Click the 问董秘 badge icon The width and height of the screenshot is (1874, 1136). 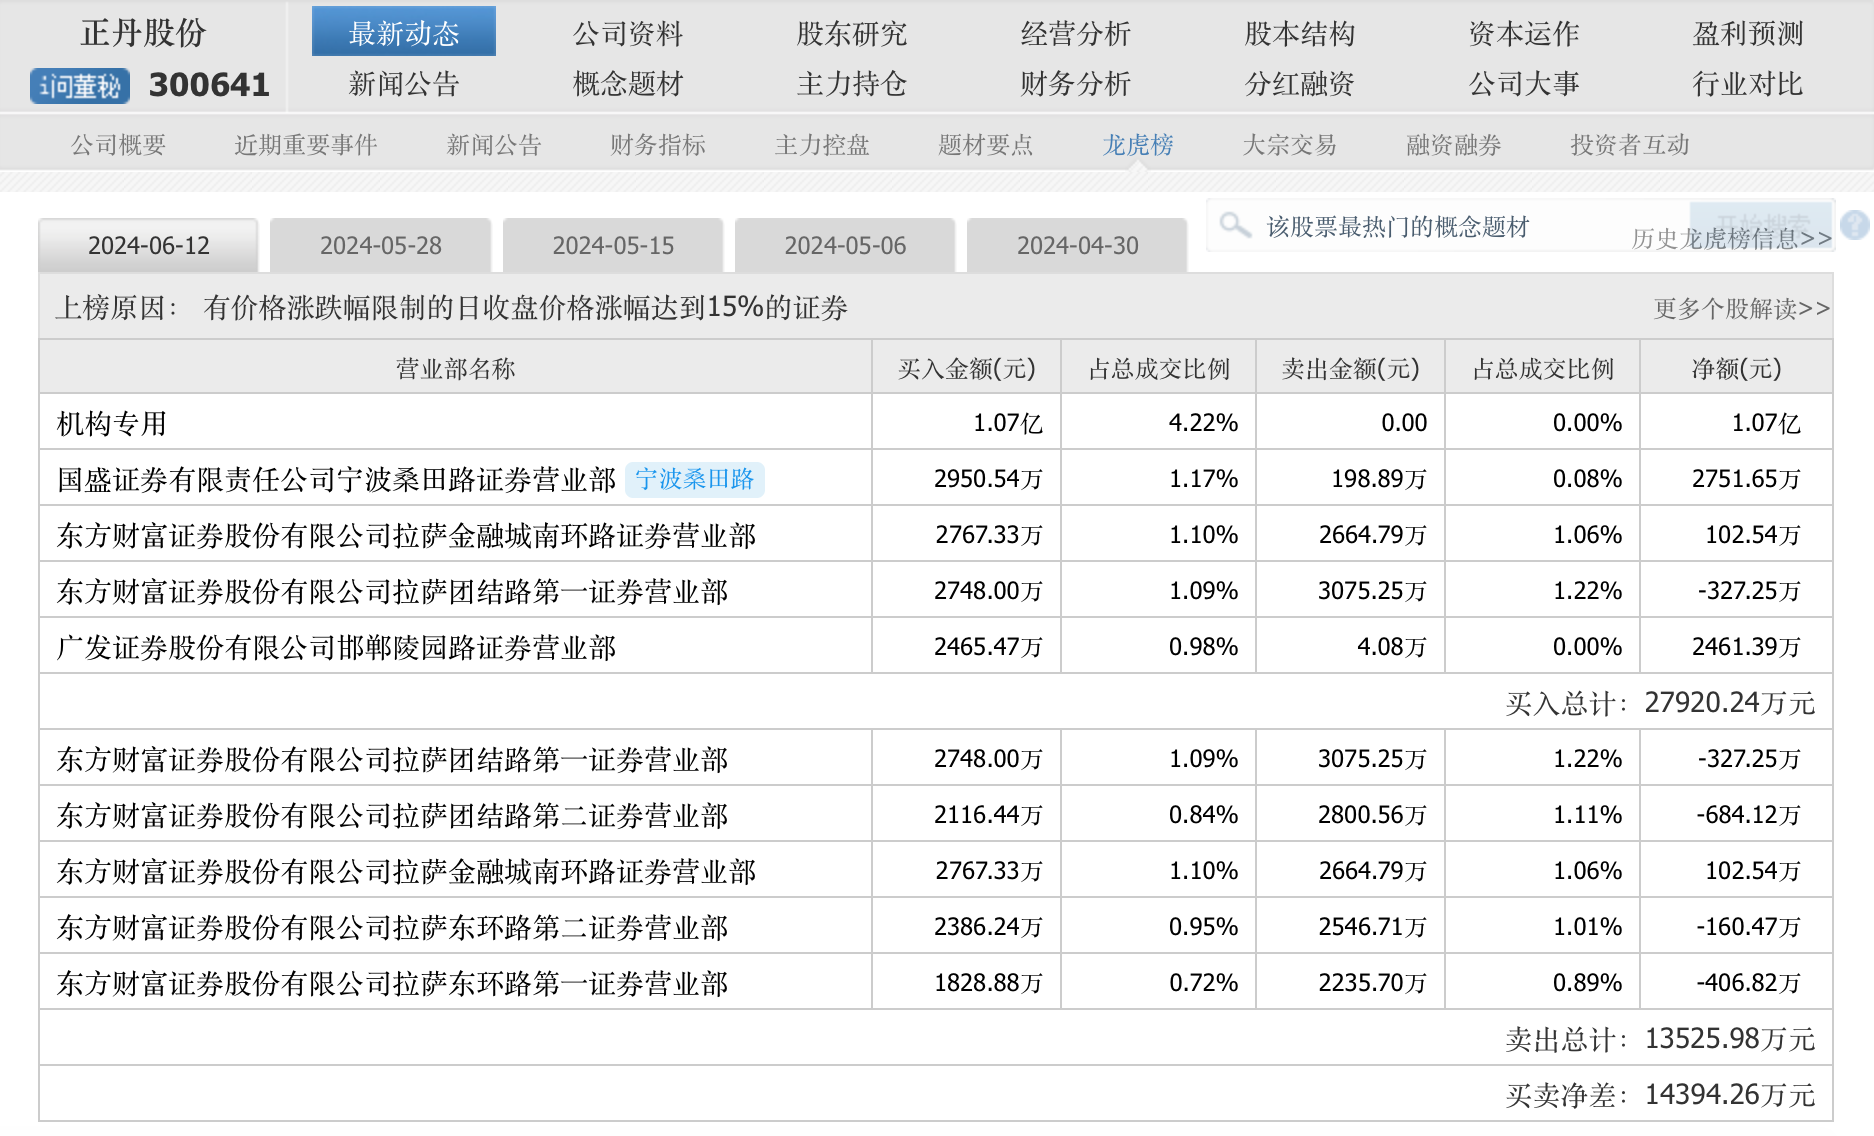coord(80,86)
